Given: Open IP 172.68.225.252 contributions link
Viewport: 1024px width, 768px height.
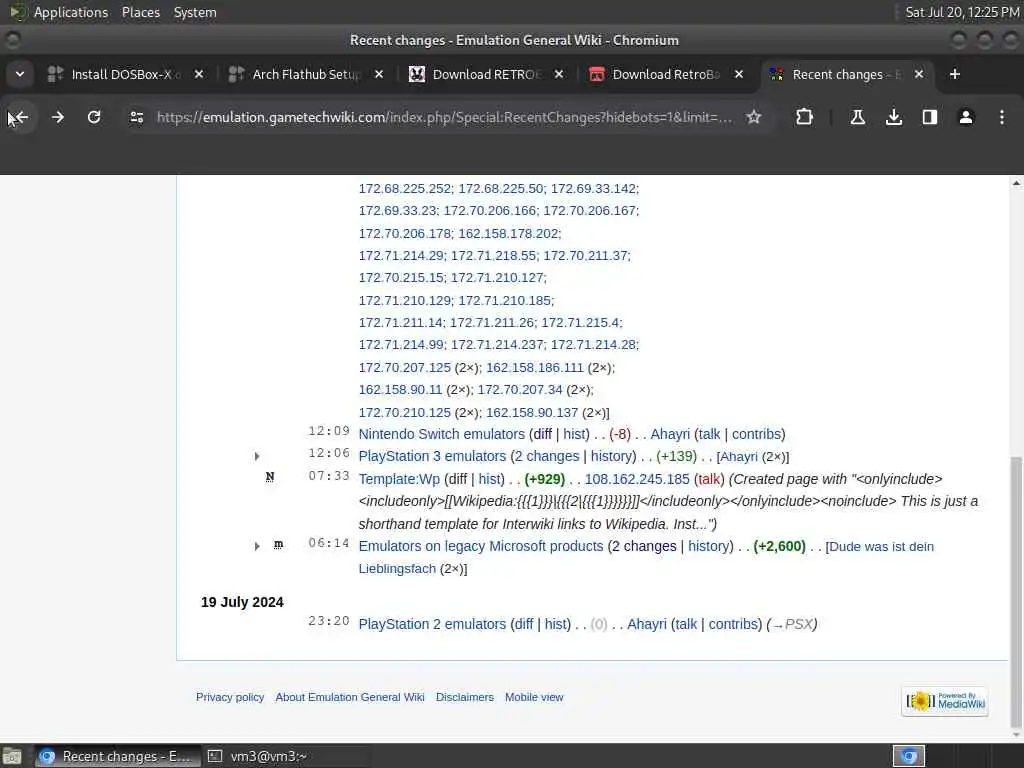Looking at the screenshot, I should (x=404, y=189).
